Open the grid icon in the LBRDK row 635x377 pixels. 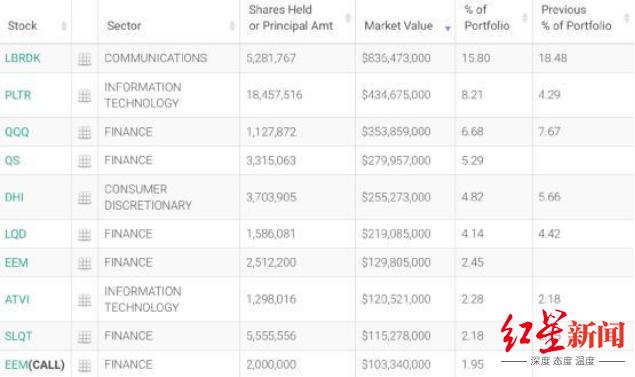point(84,59)
